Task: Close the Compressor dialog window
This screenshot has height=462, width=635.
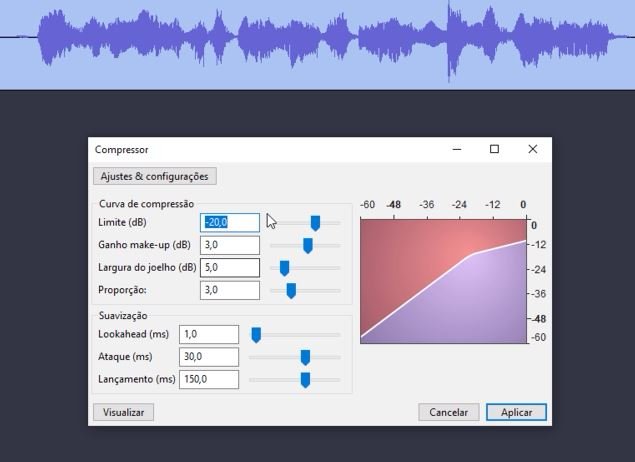Action: pos(533,149)
